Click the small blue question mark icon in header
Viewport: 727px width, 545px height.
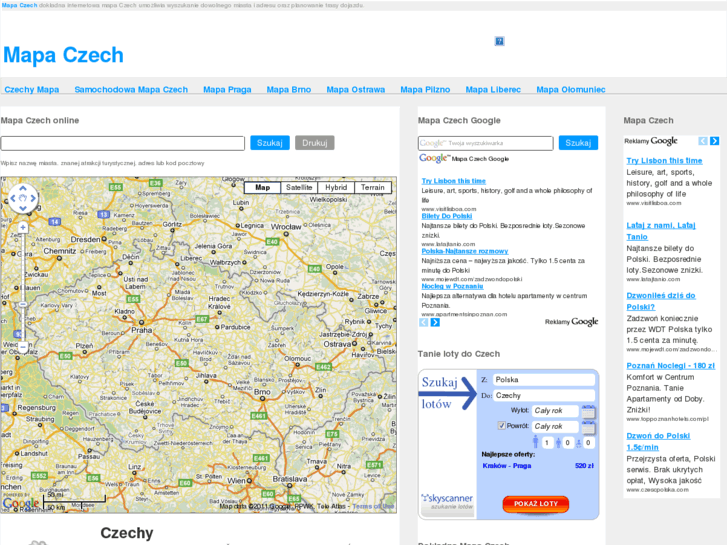[x=499, y=41]
